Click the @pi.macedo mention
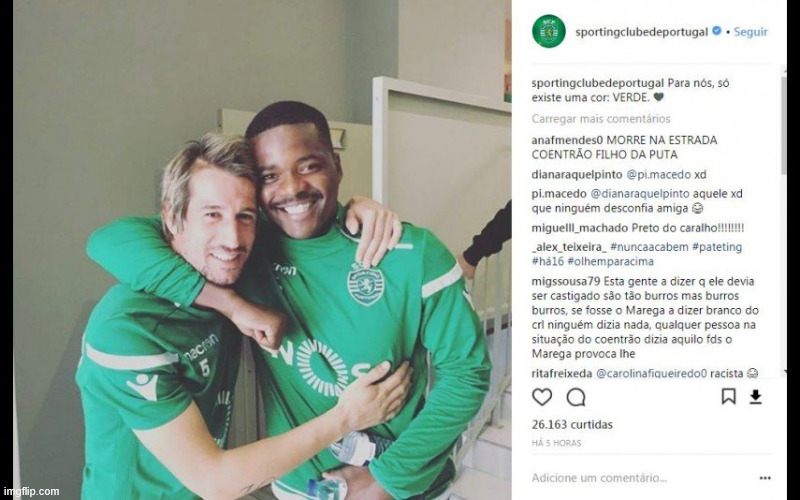Screen dimensions: 800x500 coord(659,174)
